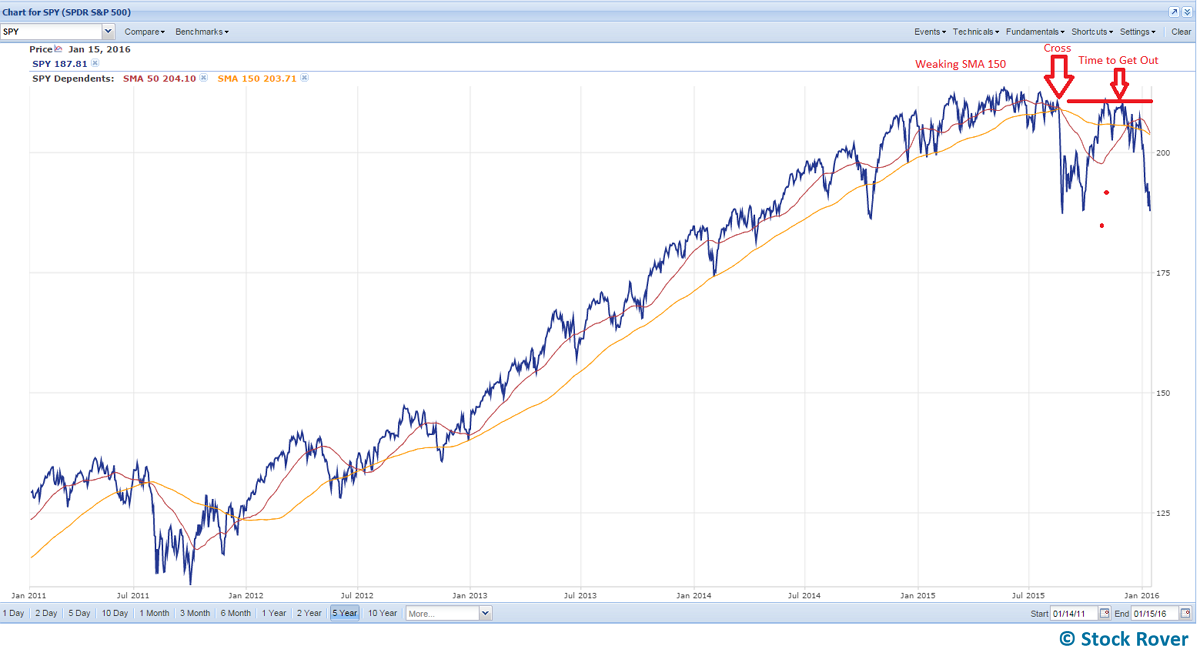
Task: Expand the Benchmarks dropdown
Action: pos(202,32)
